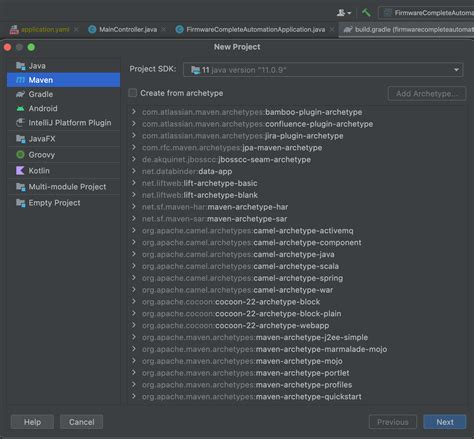
Task: Select Kotlin project type
Action: 63,171
